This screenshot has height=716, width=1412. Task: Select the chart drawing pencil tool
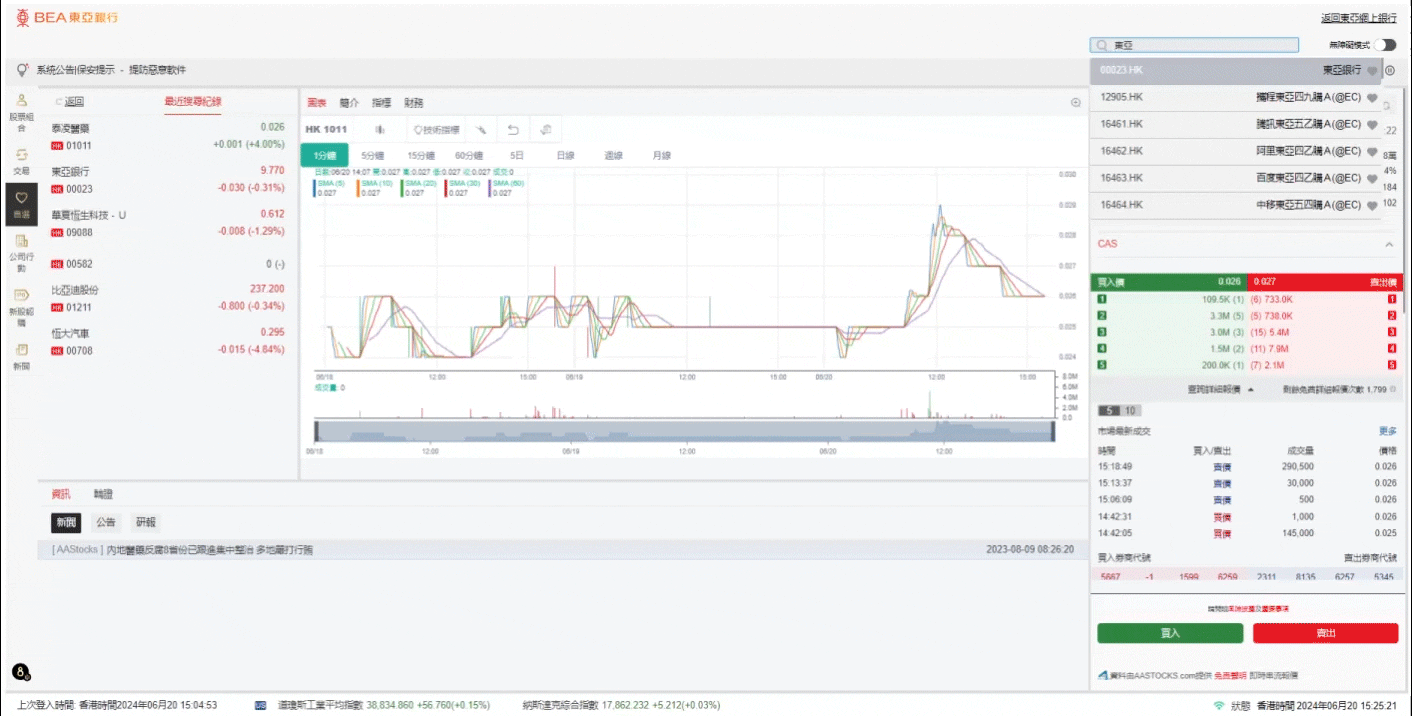480,129
